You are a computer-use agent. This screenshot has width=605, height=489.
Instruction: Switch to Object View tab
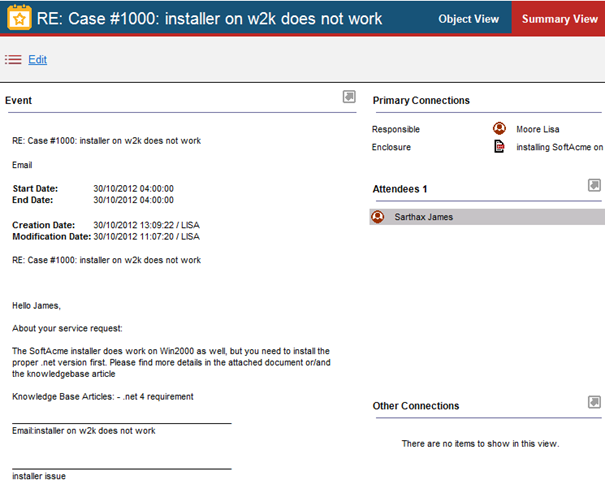pyautogui.click(x=468, y=19)
